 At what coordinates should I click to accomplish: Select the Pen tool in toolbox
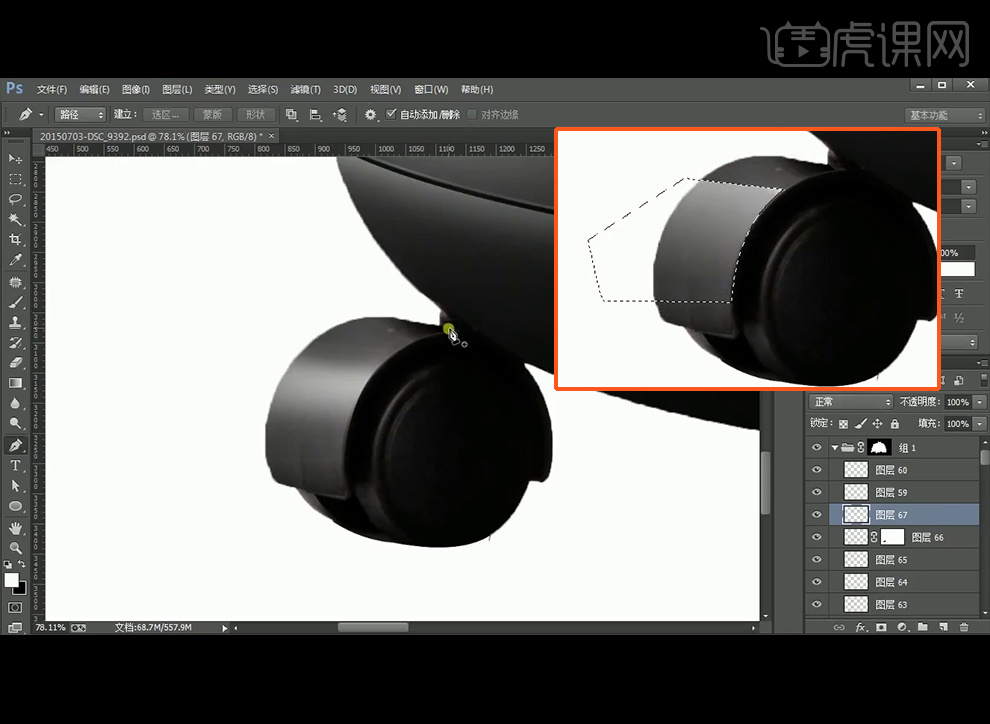(x=15, y=446)
